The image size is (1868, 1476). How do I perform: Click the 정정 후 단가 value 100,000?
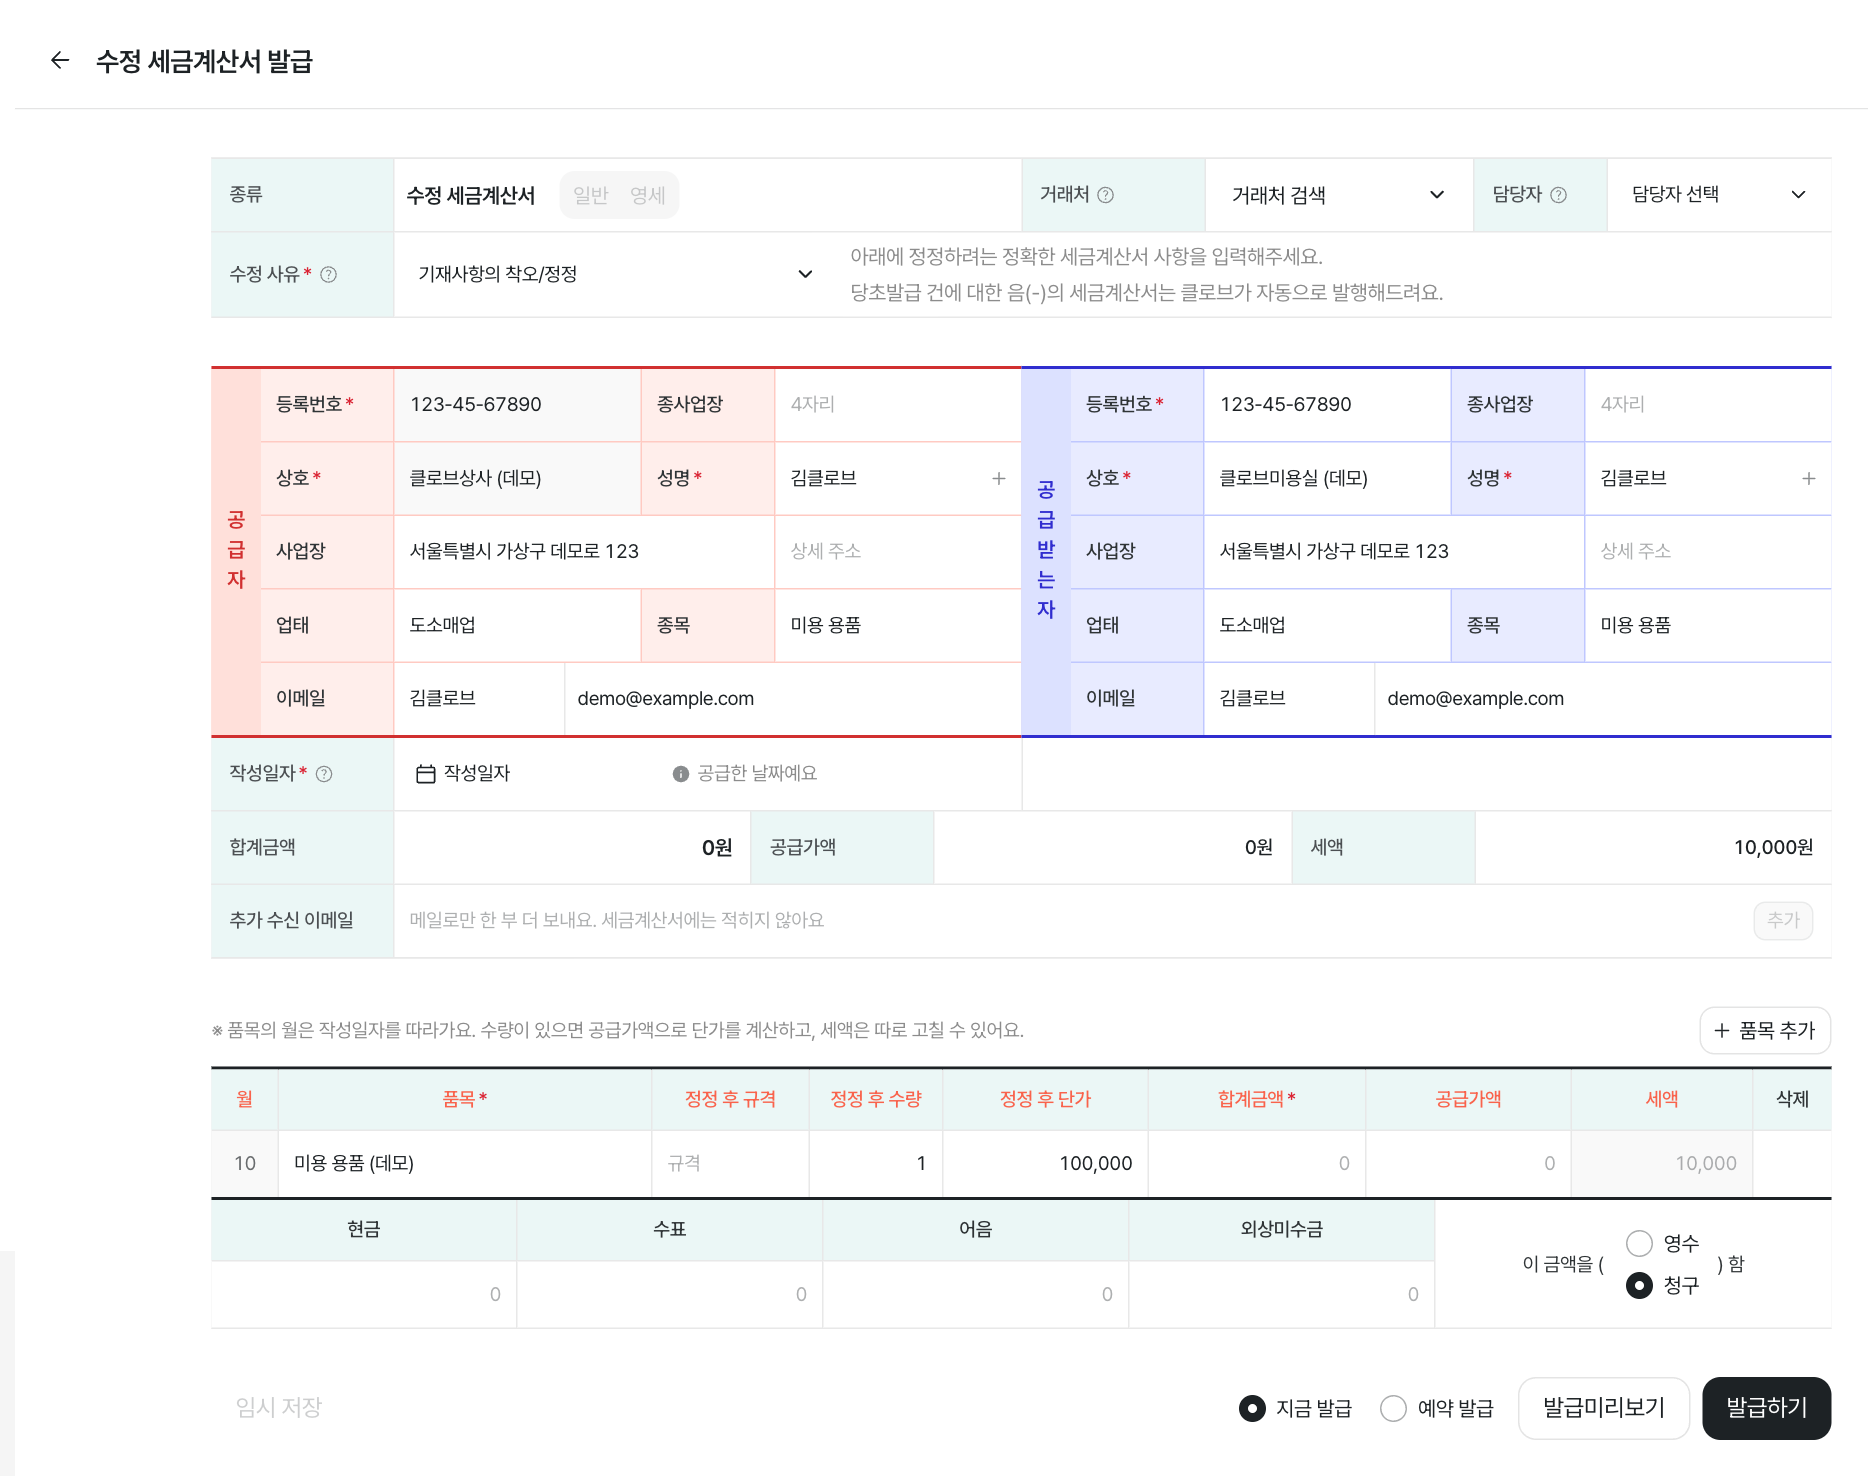[1045, 1163]
